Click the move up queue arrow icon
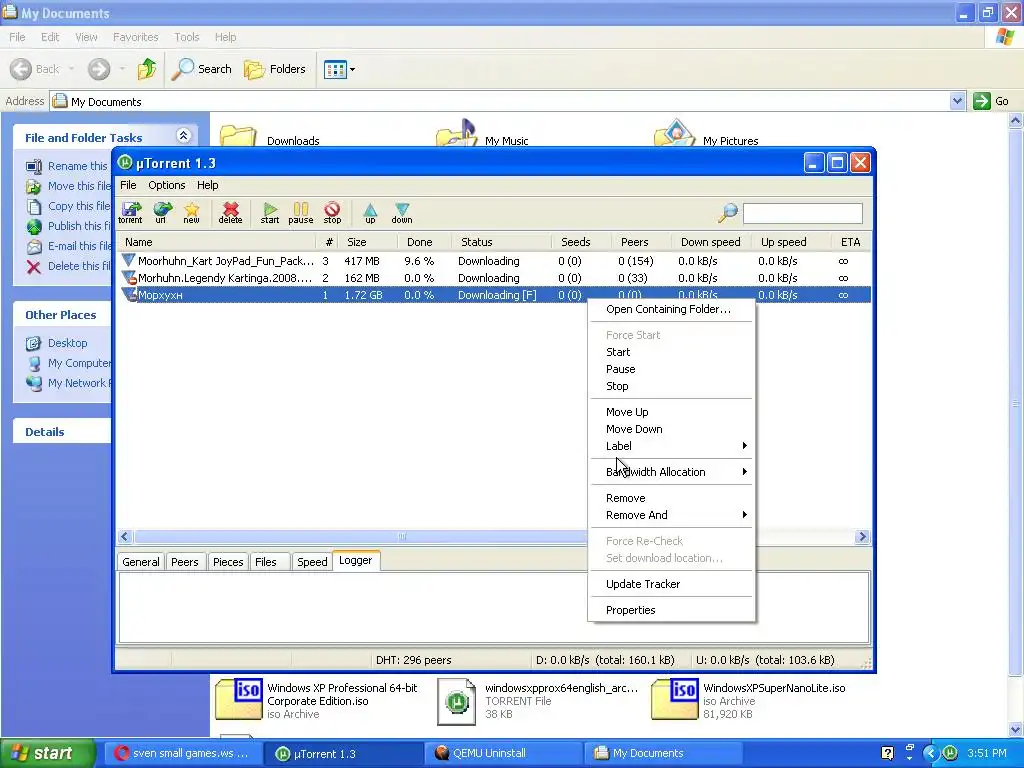1024x768 pixels. 370,213
